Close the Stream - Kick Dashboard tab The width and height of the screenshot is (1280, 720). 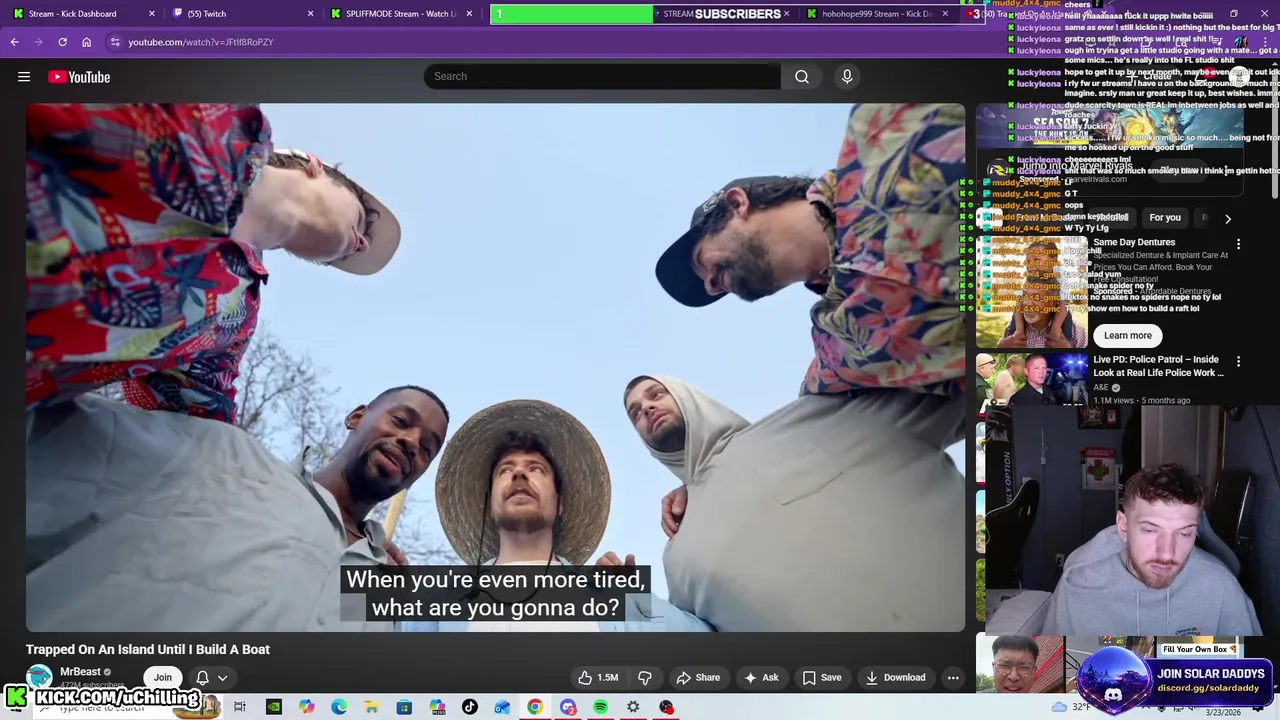[x=152, y=14]
